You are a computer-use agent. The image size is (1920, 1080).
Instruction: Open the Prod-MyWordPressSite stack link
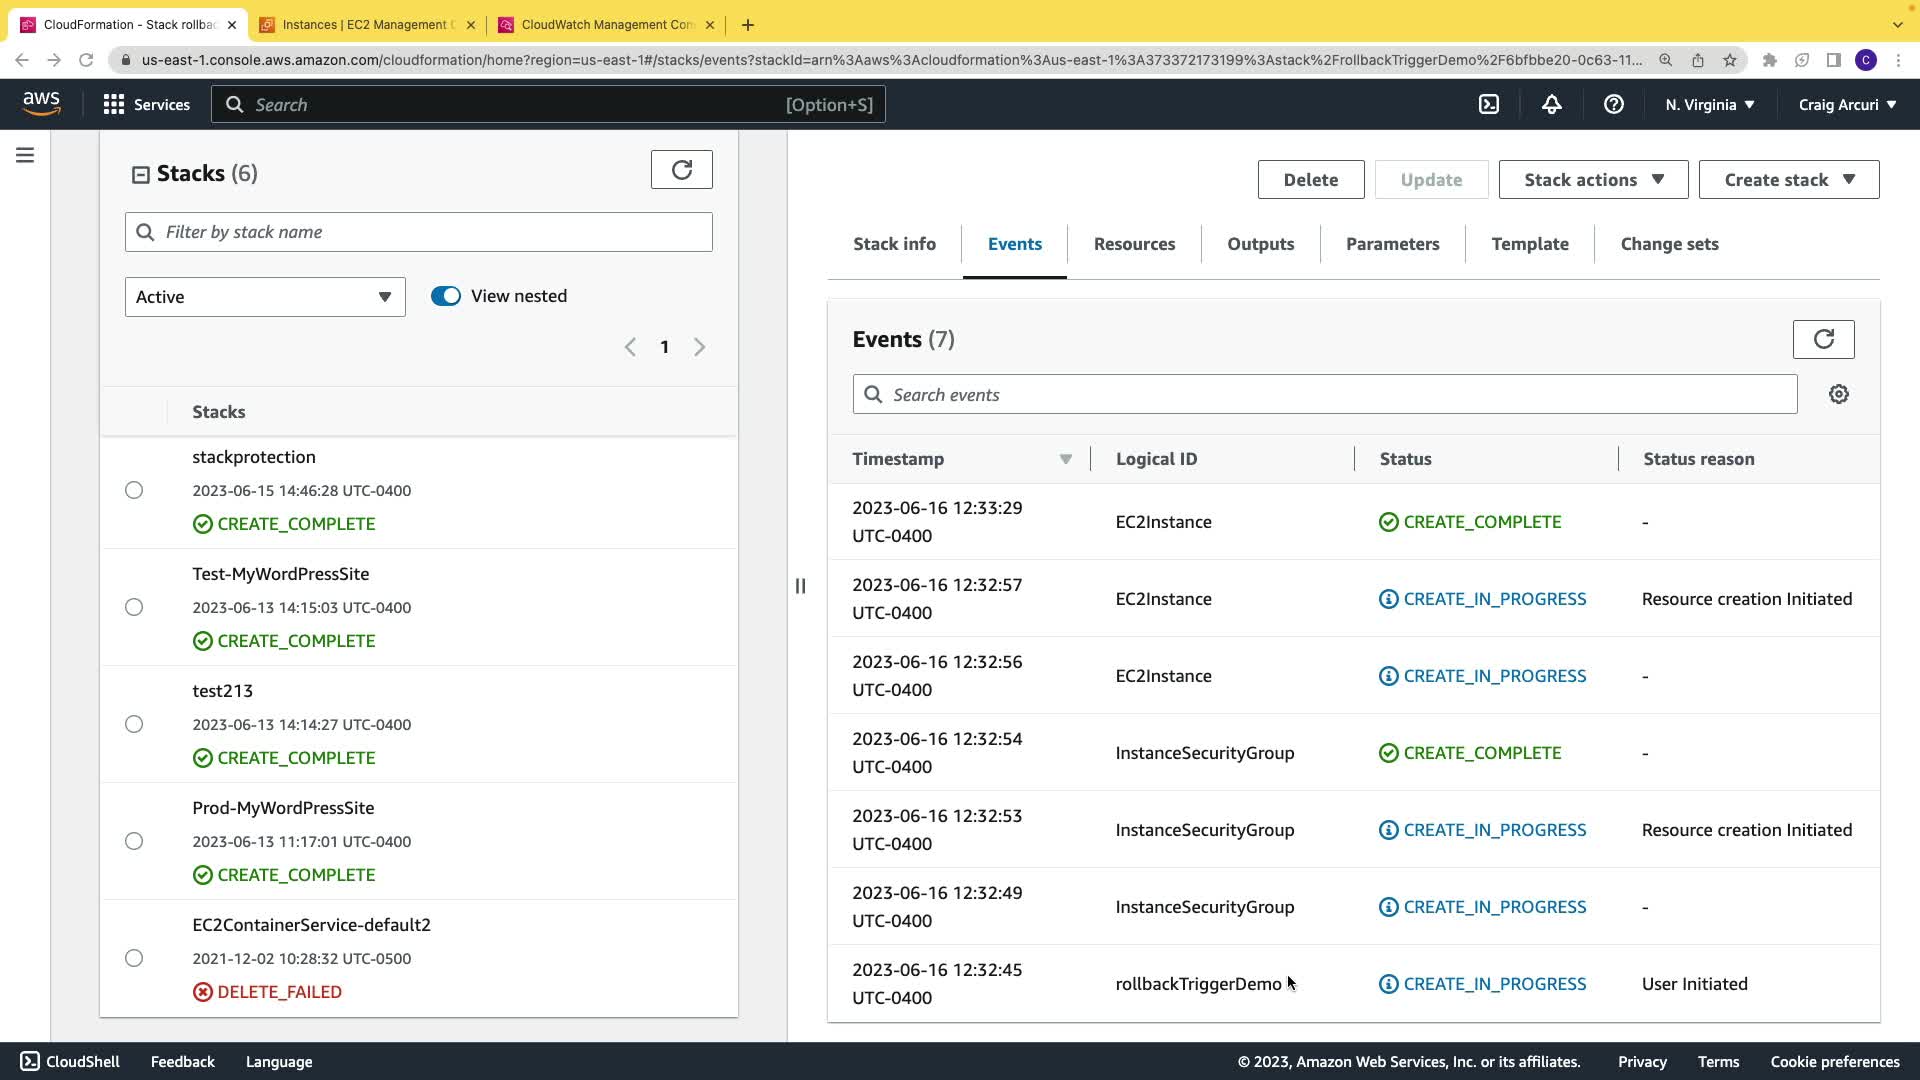click(x=283, y=808)
